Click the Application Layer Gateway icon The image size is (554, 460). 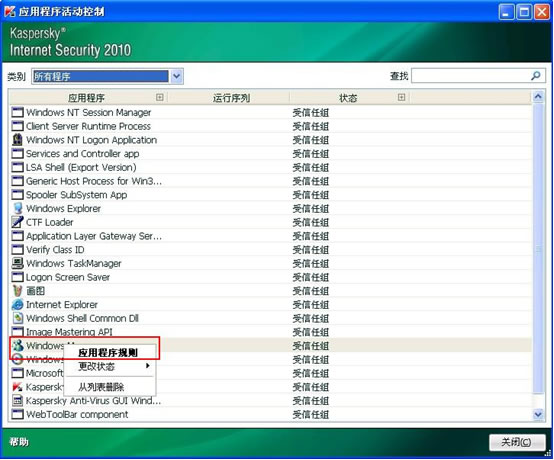(x=17, y=236)
